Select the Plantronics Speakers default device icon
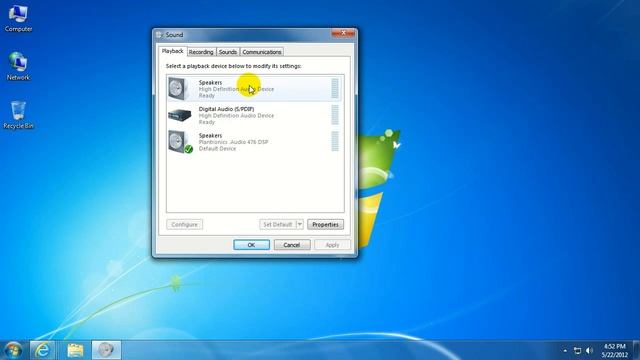The height and width of the screenshot is (360, 640). [x=180, y=142]
